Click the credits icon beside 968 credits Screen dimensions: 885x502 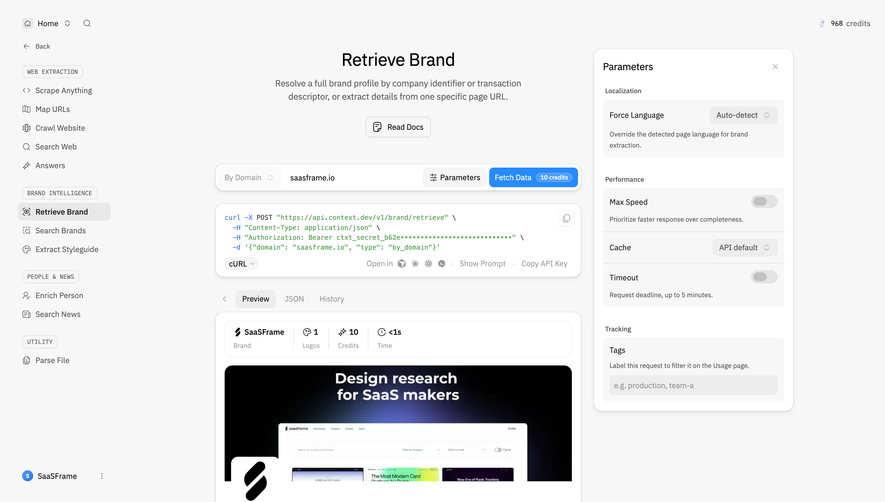[x=822, y=24]
